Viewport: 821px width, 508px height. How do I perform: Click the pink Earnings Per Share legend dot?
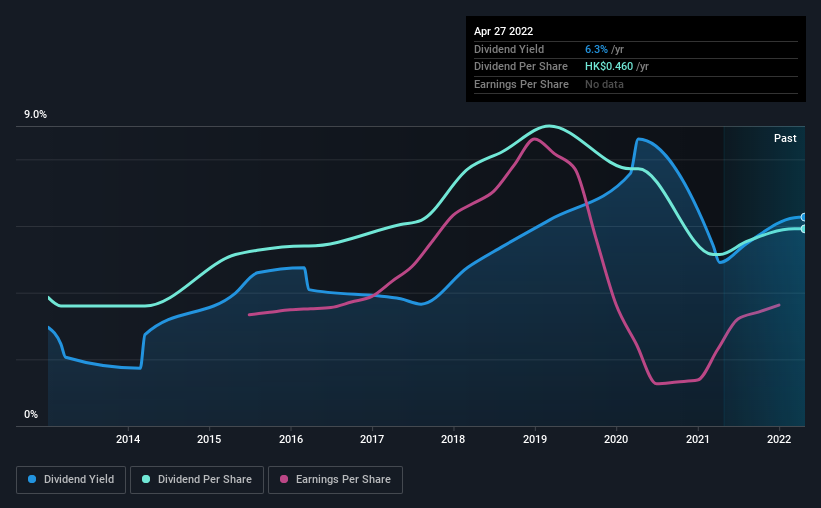click(284, 479)
